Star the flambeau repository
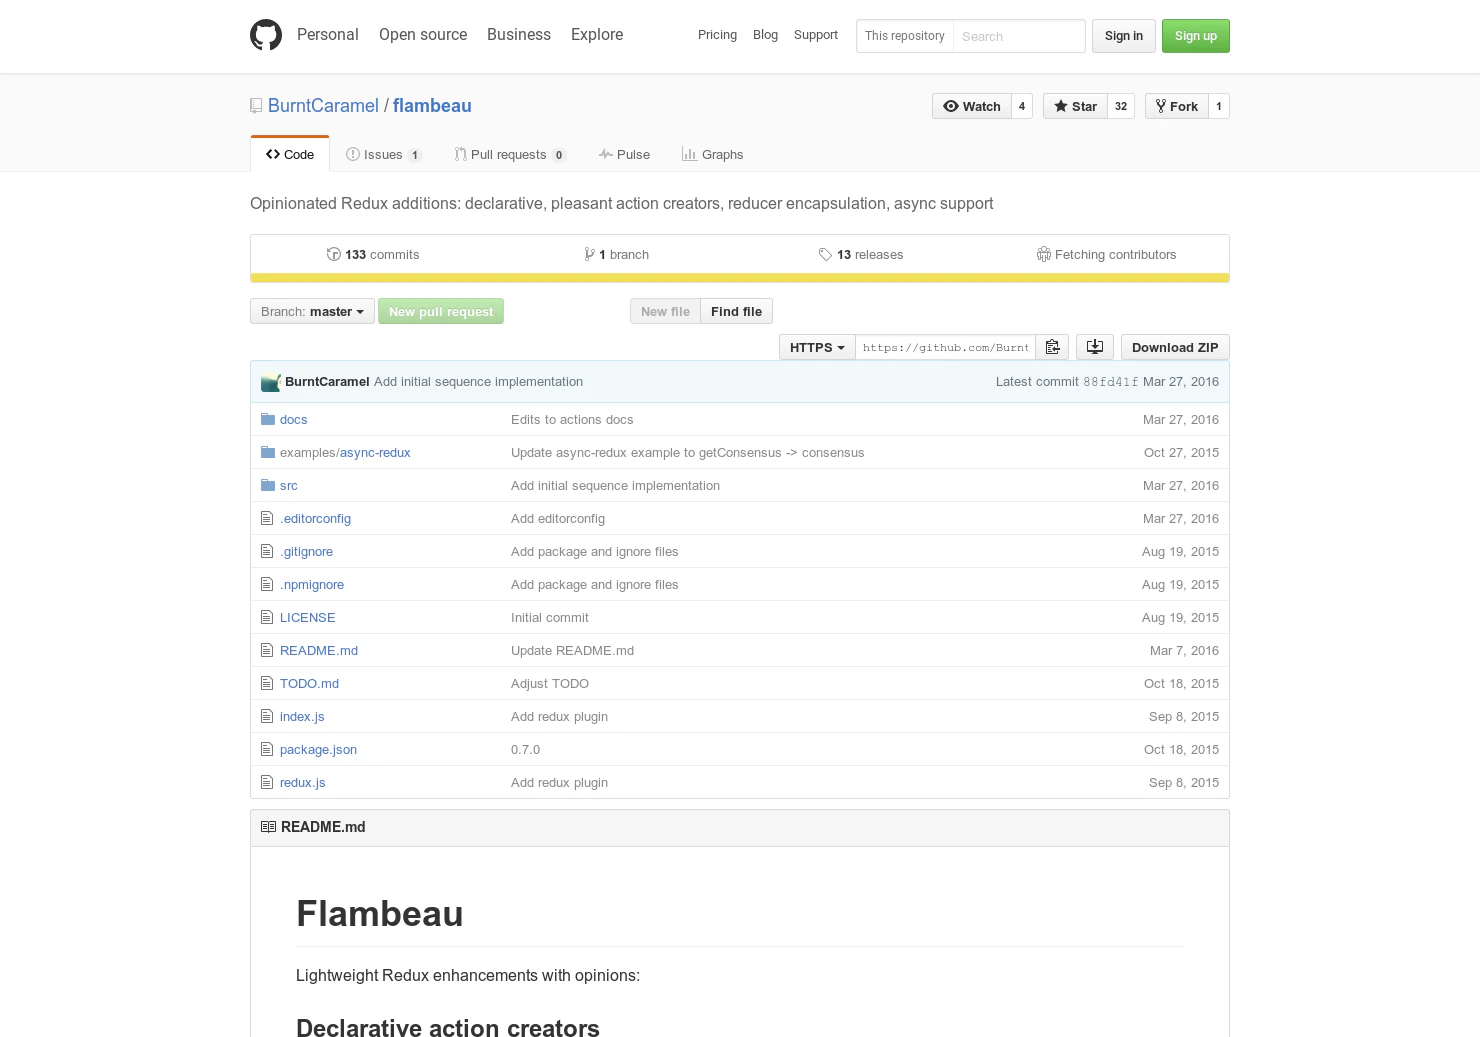The width and height of the screenshot is (1480, 1037). pos(1074,106)
